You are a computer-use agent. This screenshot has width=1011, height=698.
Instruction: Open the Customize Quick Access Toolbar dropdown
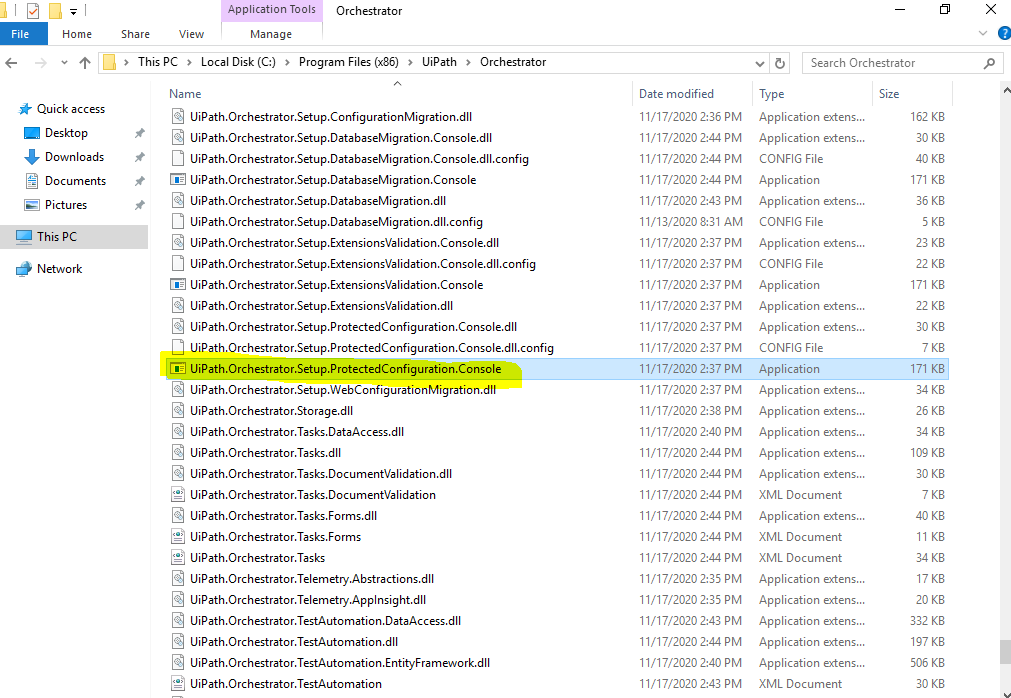pyautogui.click(x=73, y=11)
